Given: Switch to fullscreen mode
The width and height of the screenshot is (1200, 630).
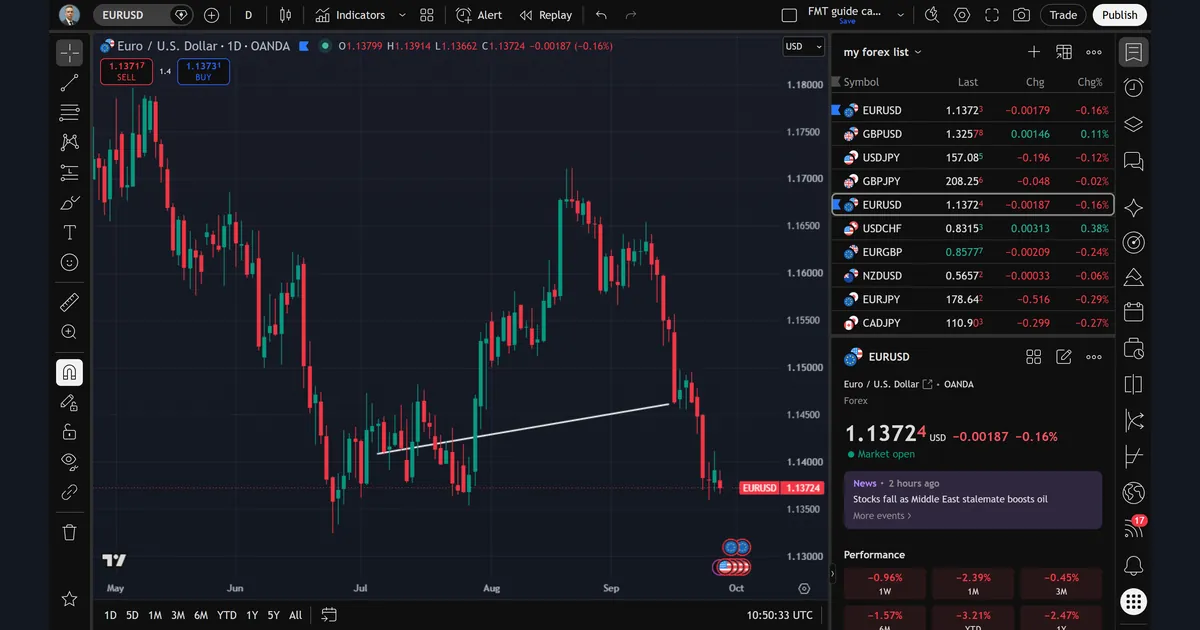Looking at the screenshot, I should click(991, 15).
